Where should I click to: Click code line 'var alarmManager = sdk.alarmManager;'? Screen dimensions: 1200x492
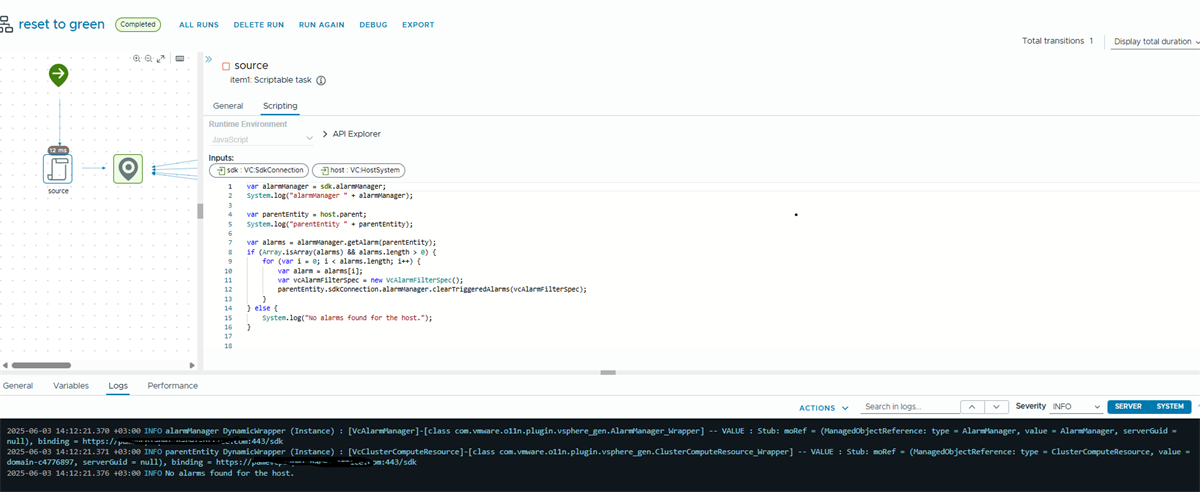coord(316,186)
